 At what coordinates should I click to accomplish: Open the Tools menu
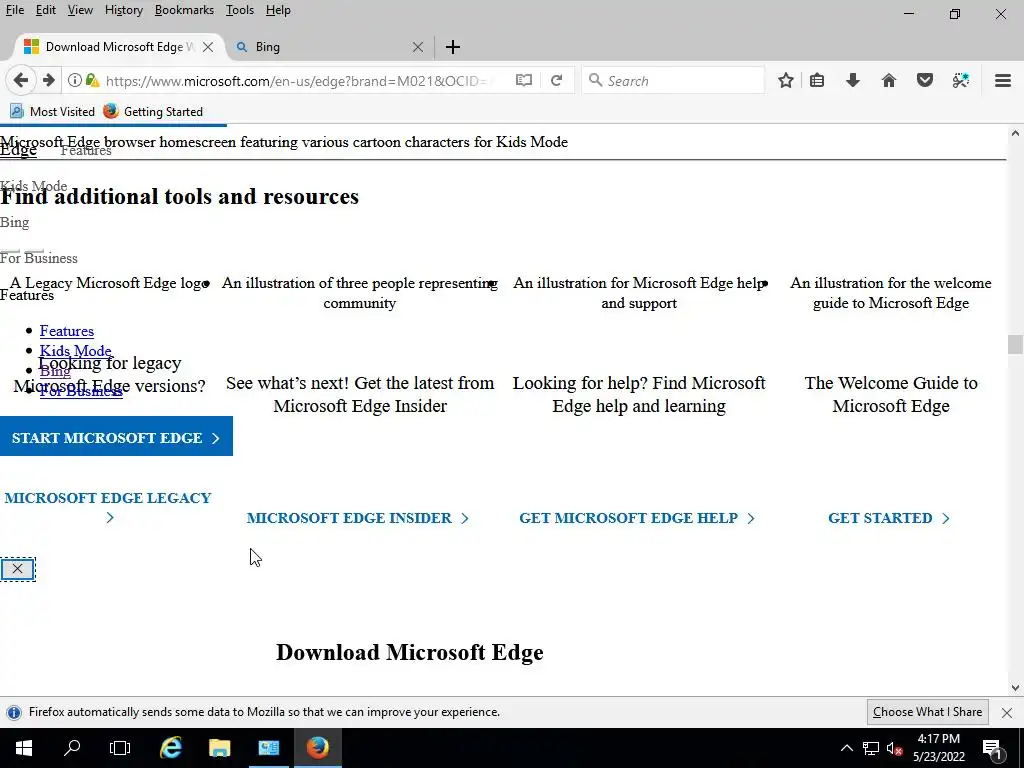240,10
